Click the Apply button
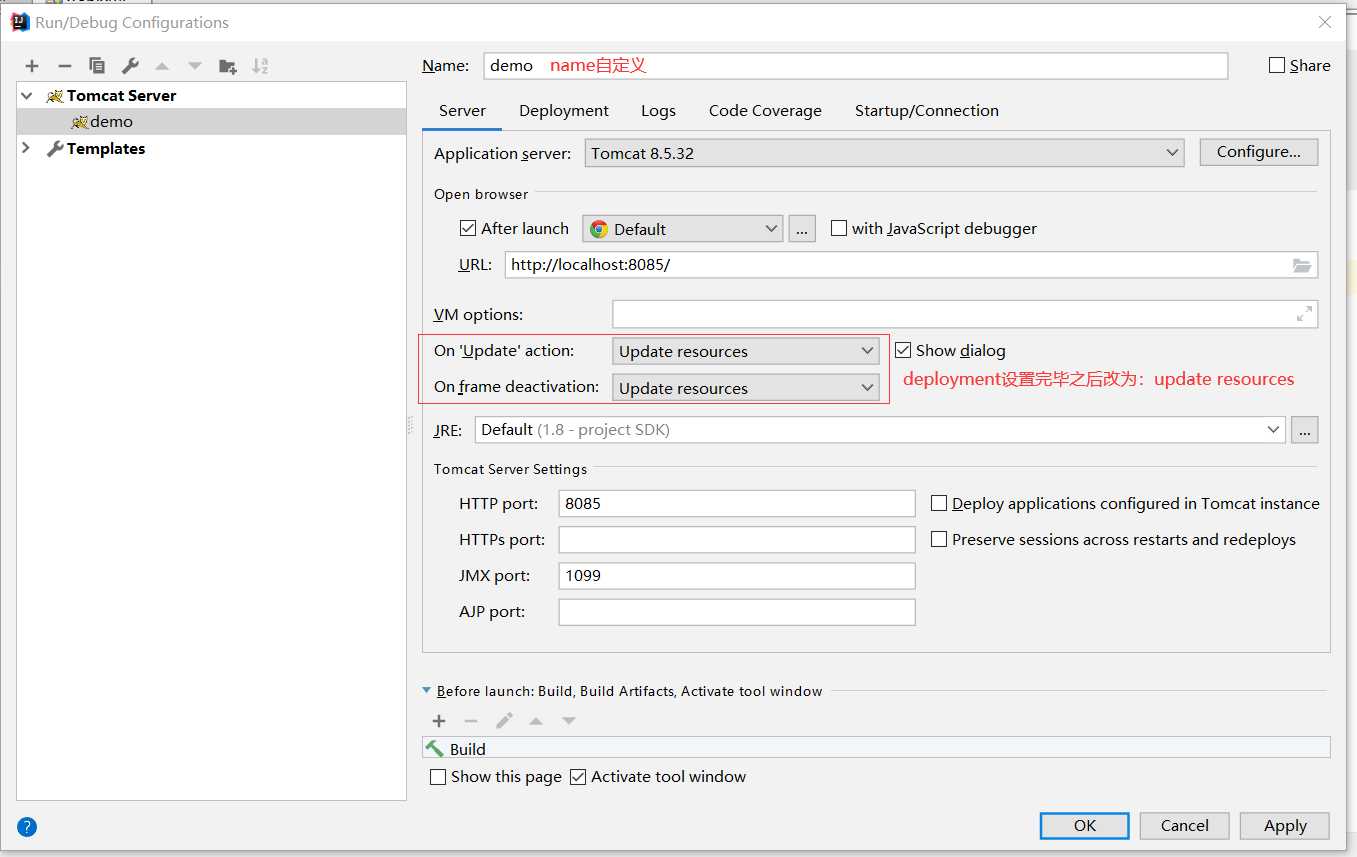 (1285, 826)
